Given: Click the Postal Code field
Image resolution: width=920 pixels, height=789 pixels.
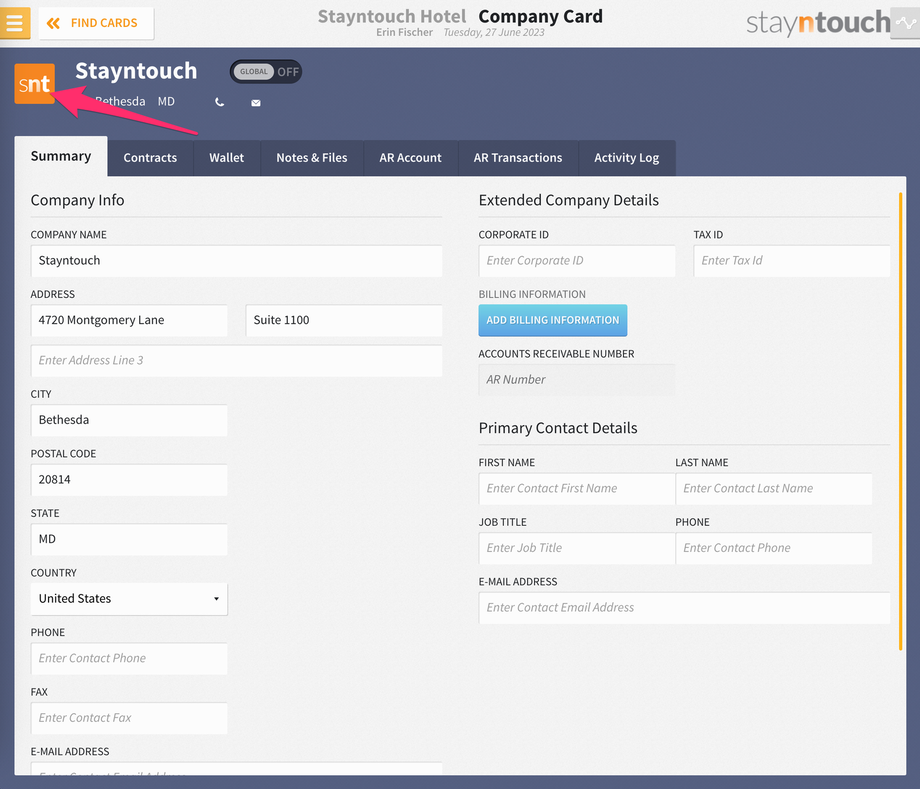Looking at the screenshot, I should coord(129,480).
